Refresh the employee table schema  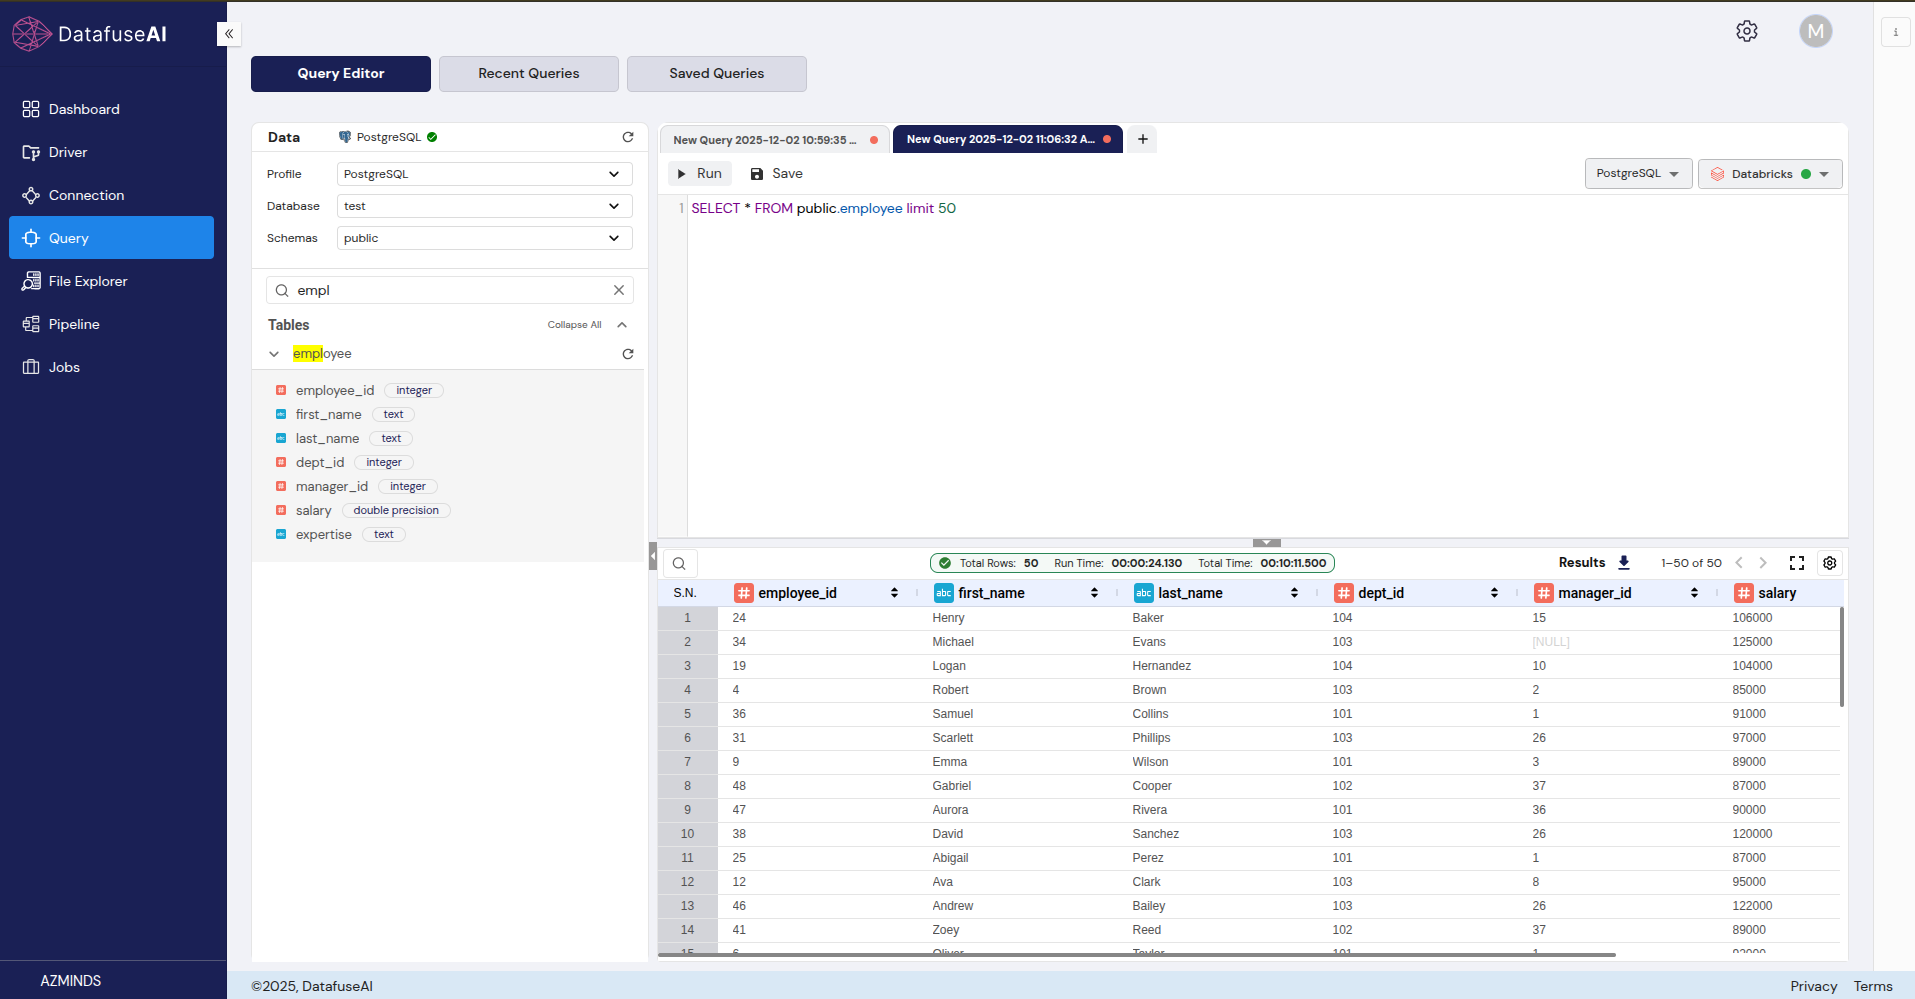(x=628, y=353)
